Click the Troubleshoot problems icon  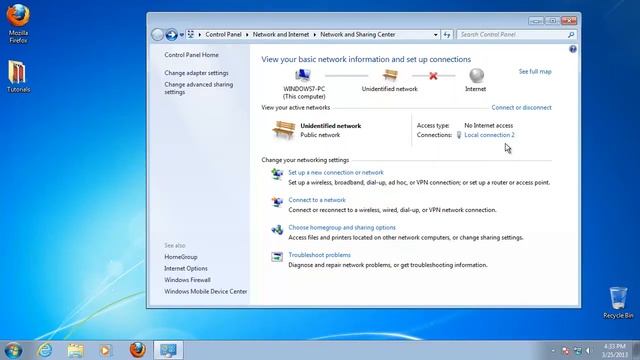coord(277,257)
